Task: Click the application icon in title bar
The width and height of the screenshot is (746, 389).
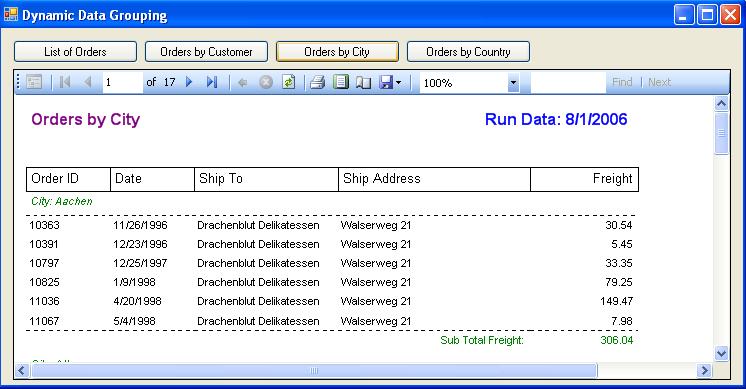Action: 10,15
